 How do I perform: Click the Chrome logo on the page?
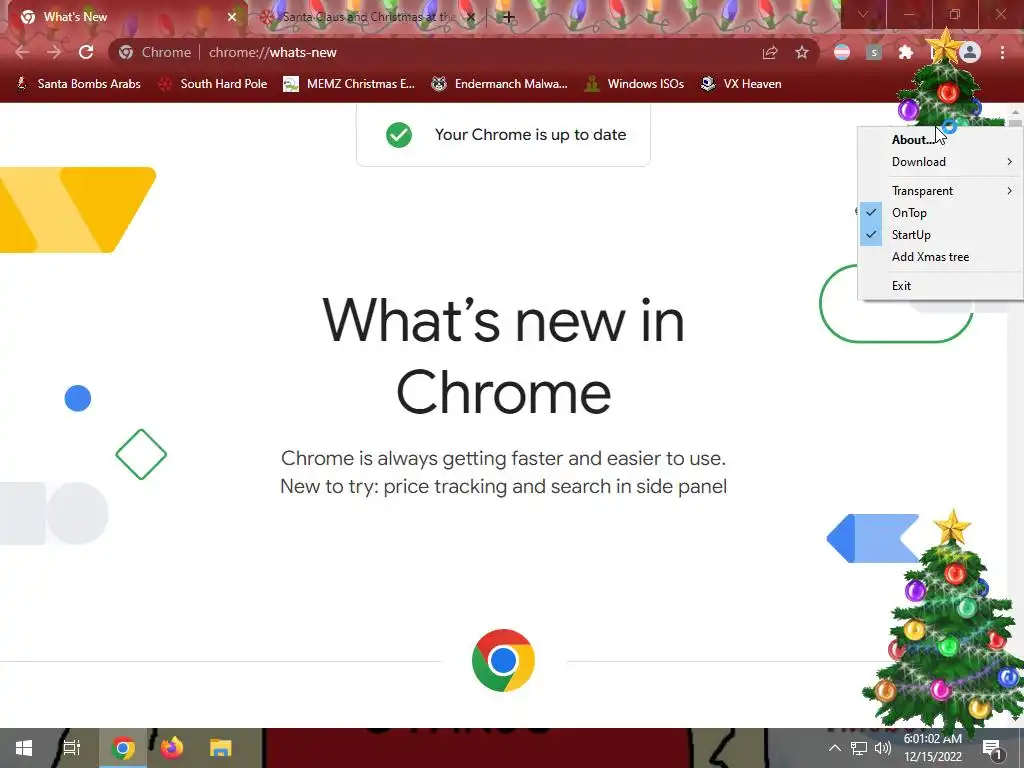(503, 660)
